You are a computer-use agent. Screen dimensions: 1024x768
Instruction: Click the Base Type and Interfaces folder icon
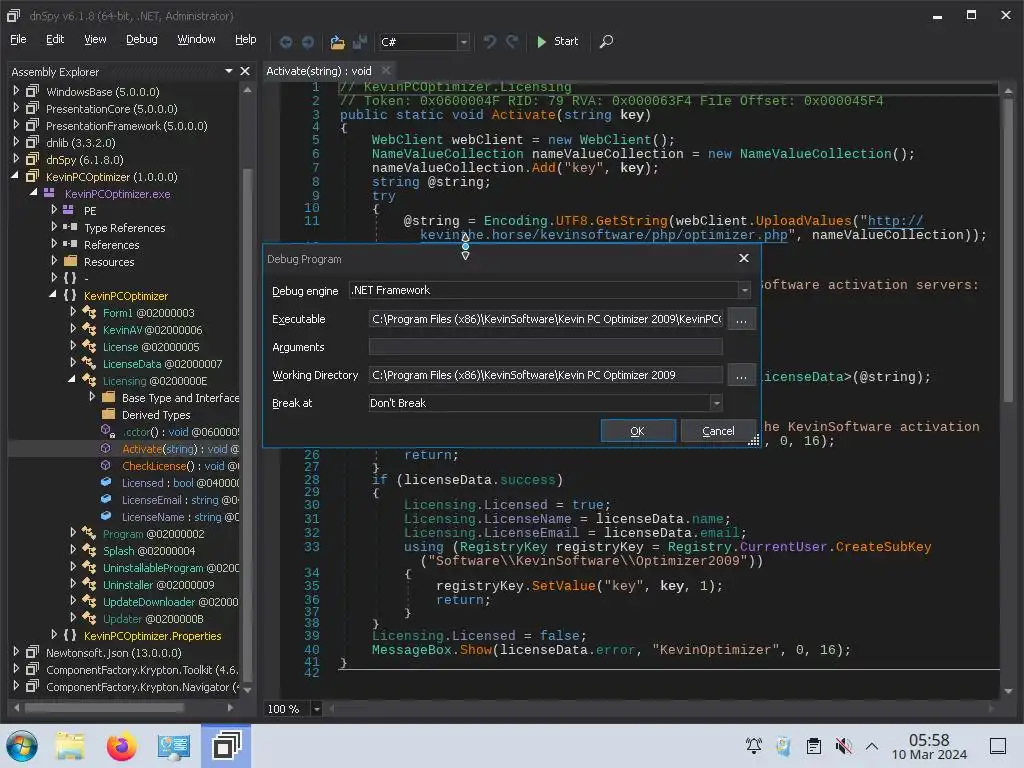(109, 397)
